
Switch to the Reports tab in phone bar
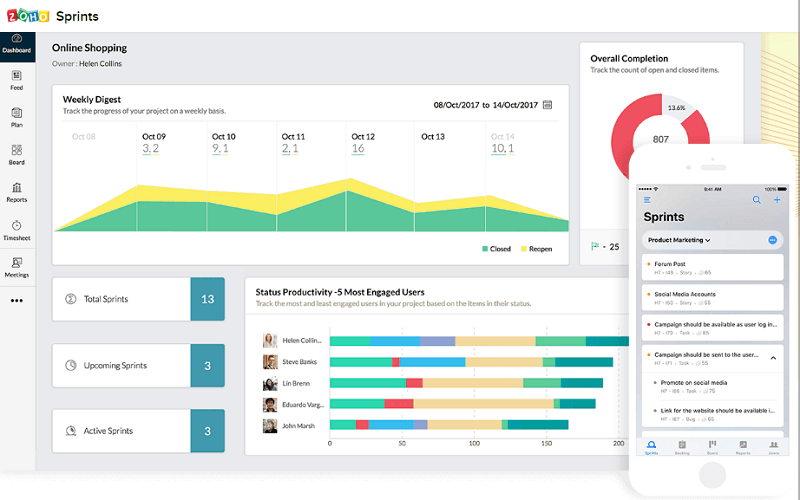coord(743,447)
